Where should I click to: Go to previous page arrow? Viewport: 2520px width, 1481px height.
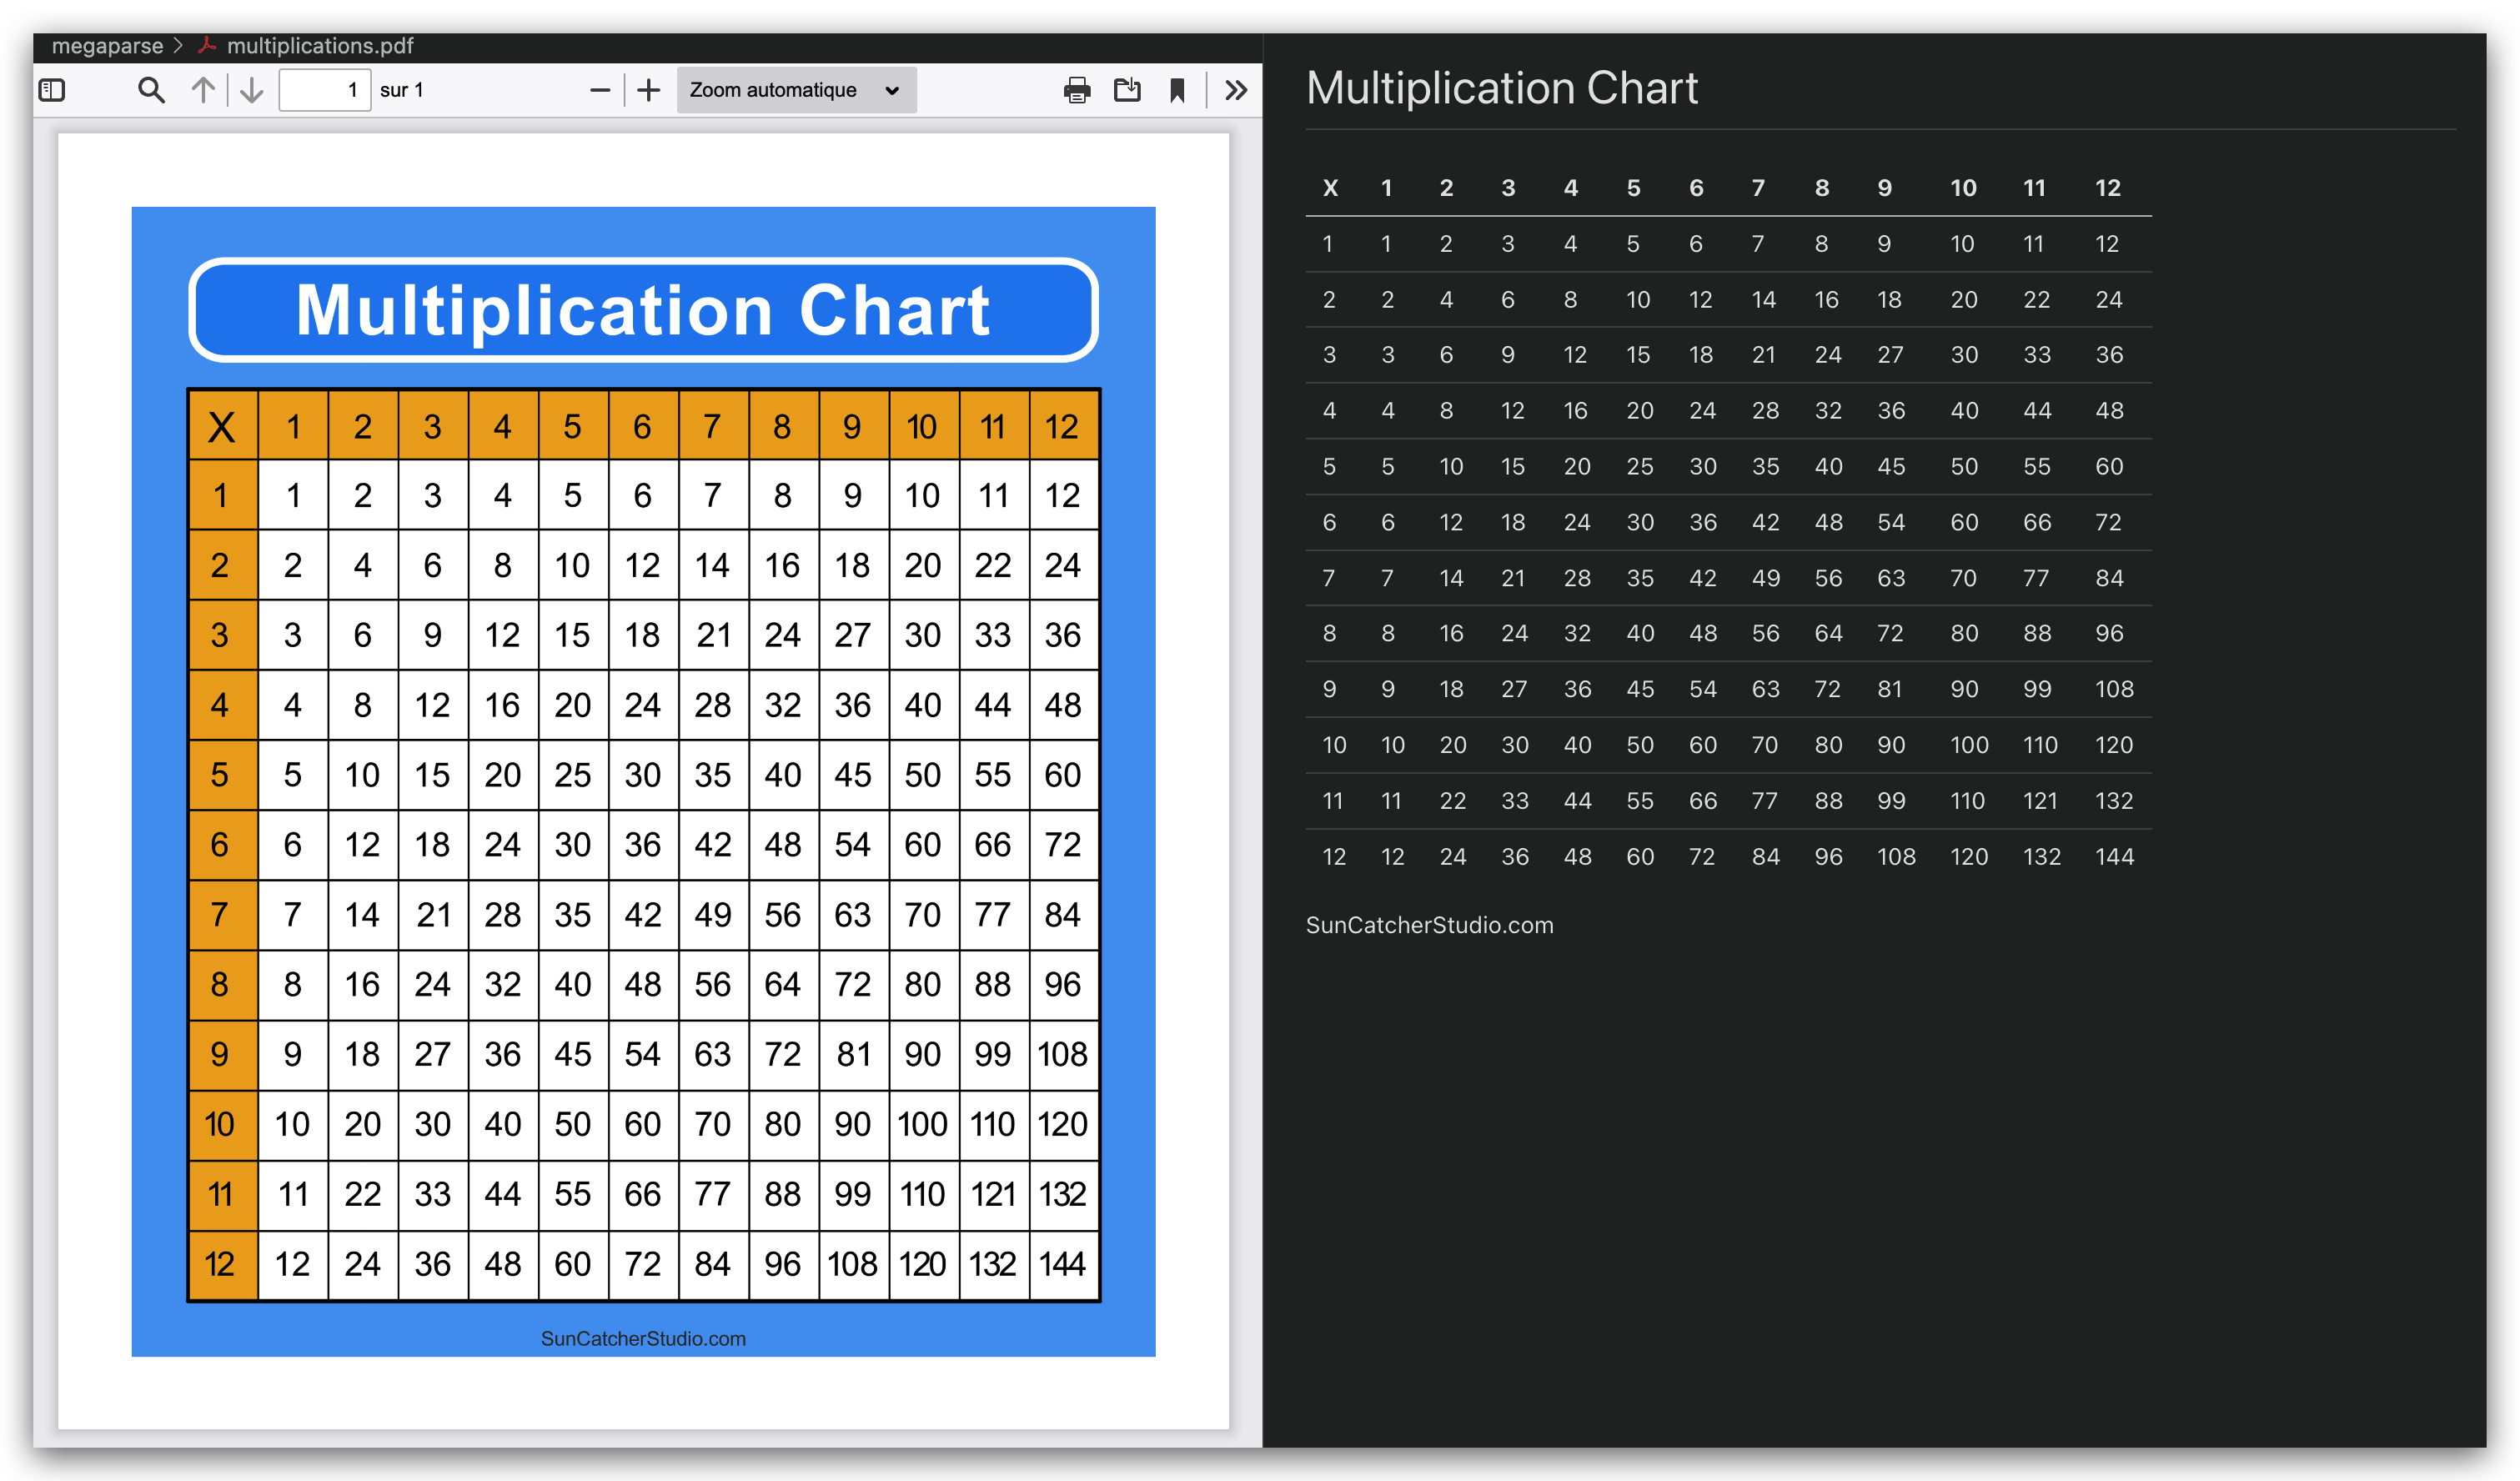pyautogui.click(x=203, y=91)
